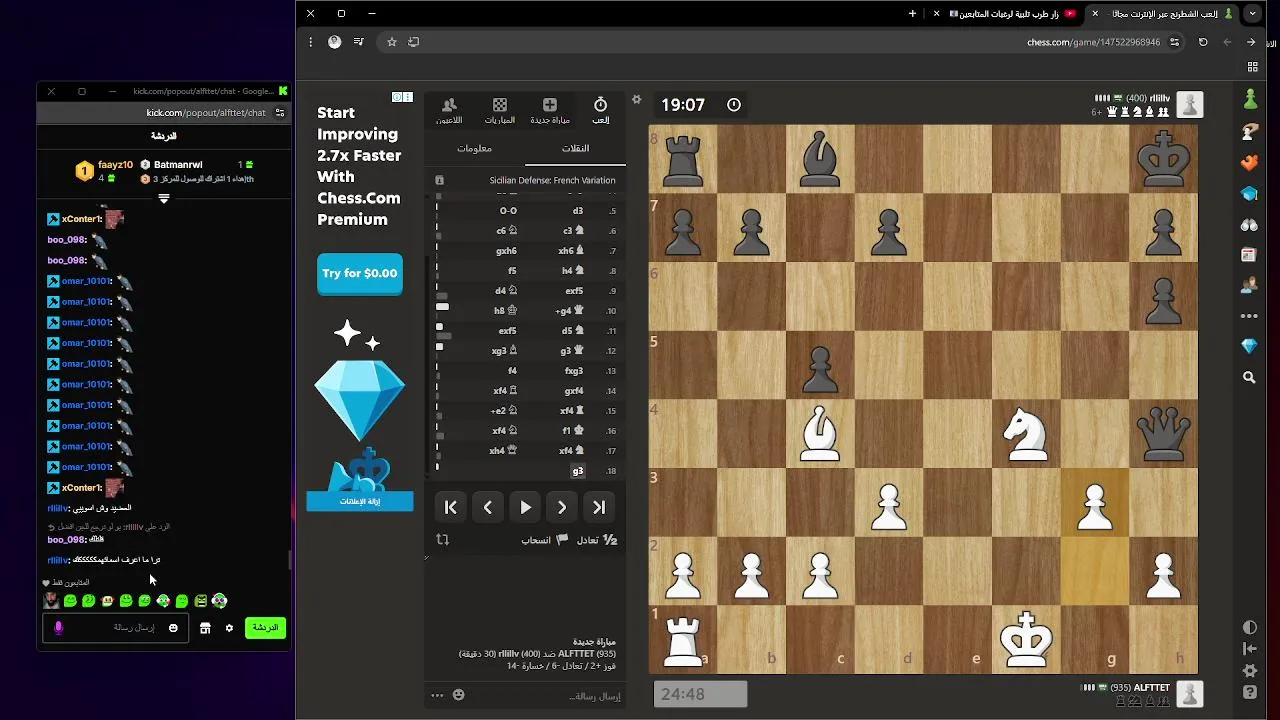Expand the Kick leaderboard chevron

pyautogui.click(x=164, y=198)
